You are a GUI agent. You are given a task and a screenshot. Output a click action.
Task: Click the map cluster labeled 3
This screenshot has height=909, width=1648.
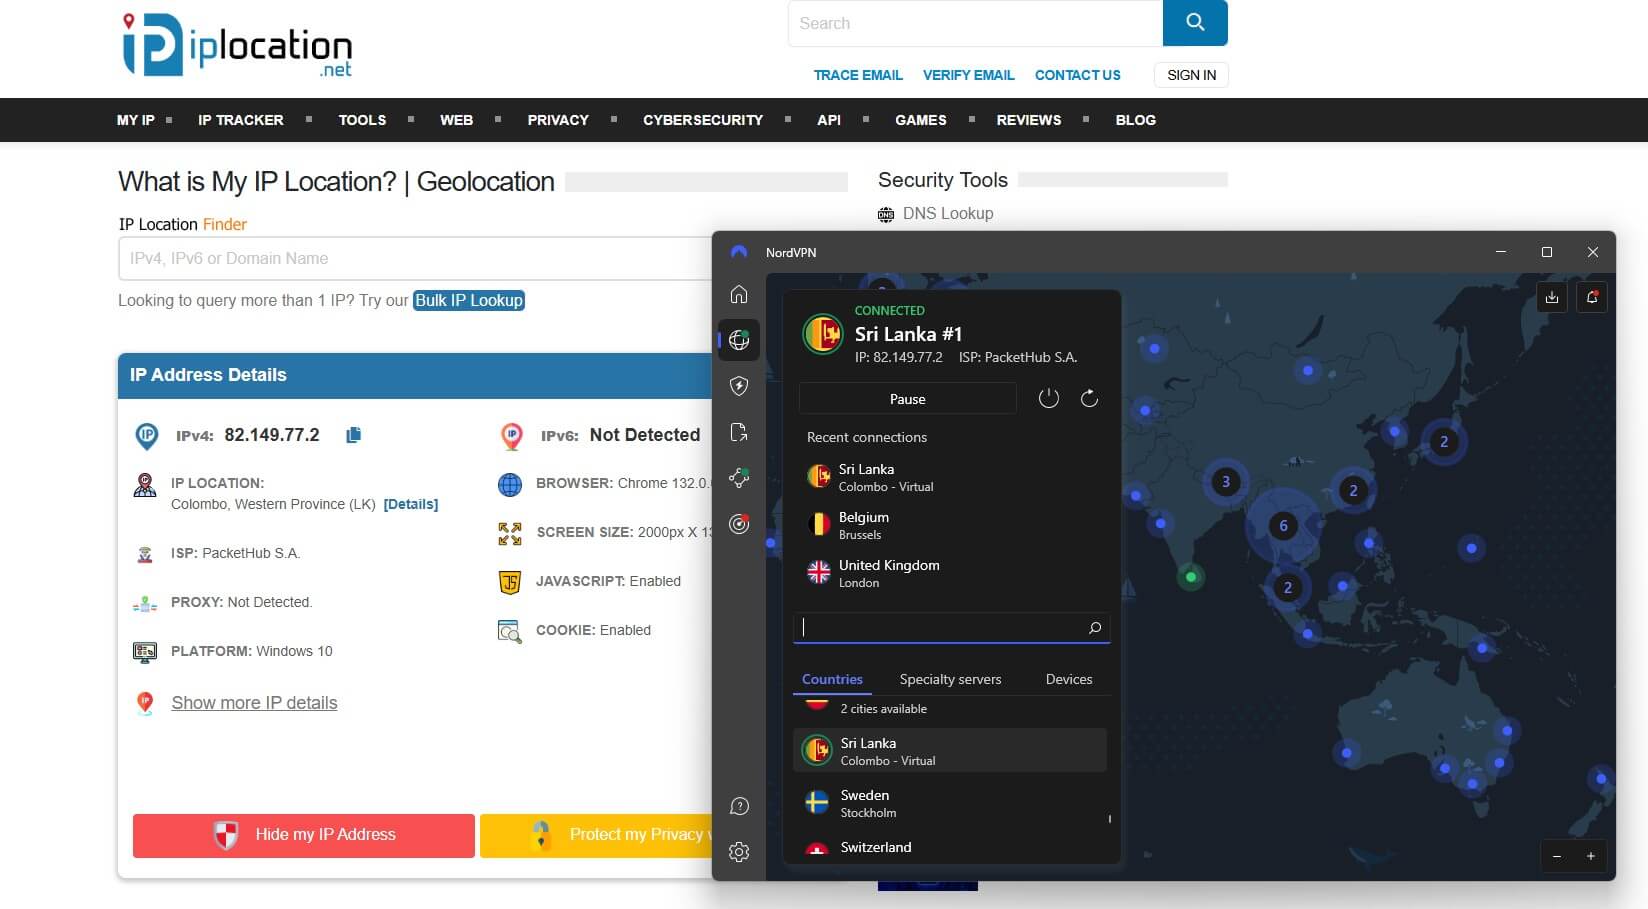[1226, 482]
